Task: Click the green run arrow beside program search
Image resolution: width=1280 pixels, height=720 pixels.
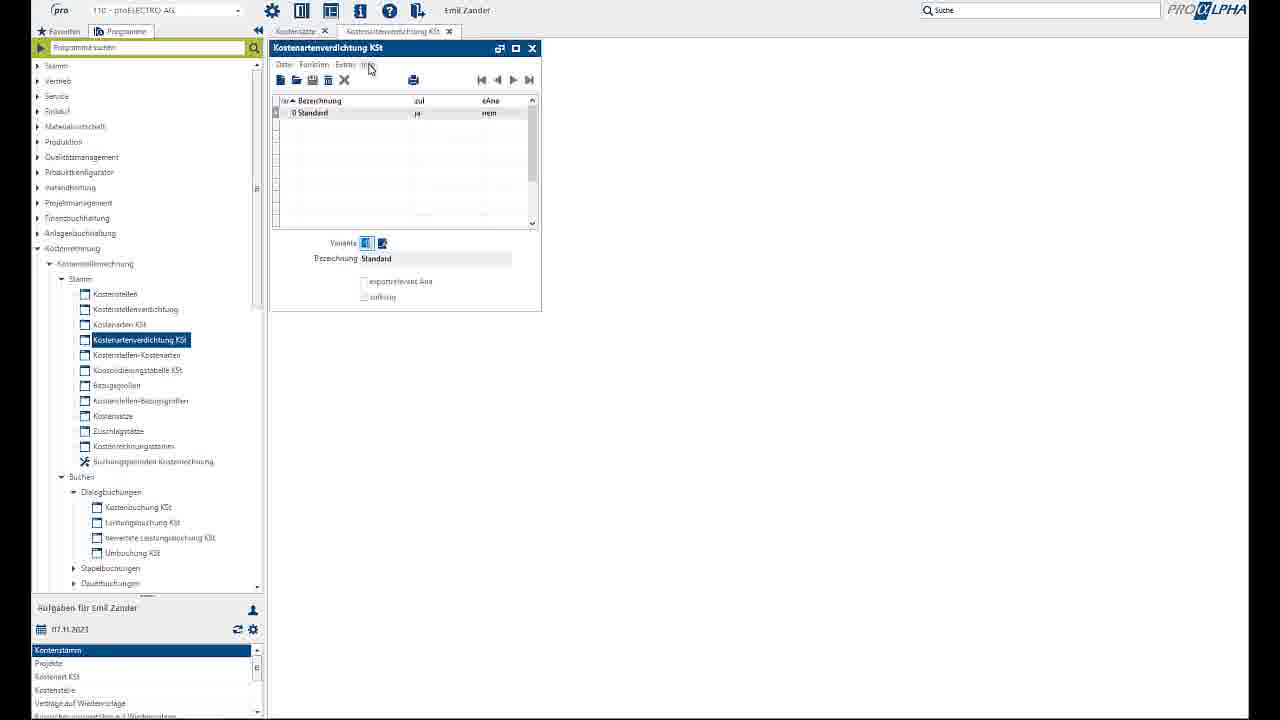Action: point(41,48)
